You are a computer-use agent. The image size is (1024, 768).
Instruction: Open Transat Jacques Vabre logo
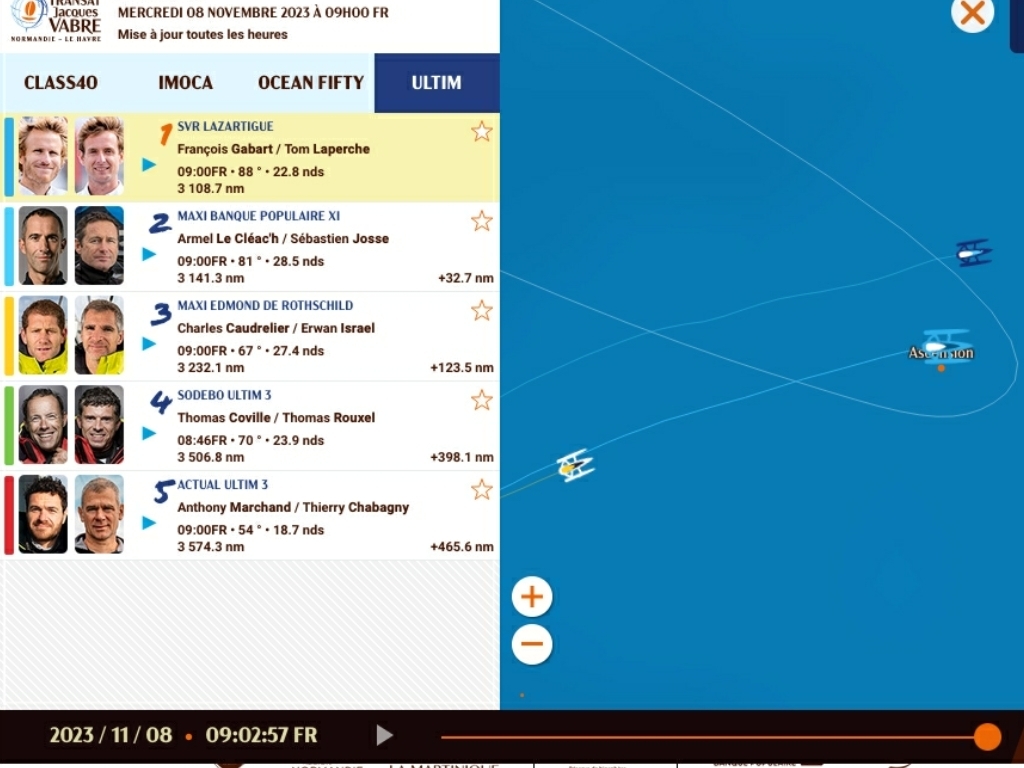[56, 21]
